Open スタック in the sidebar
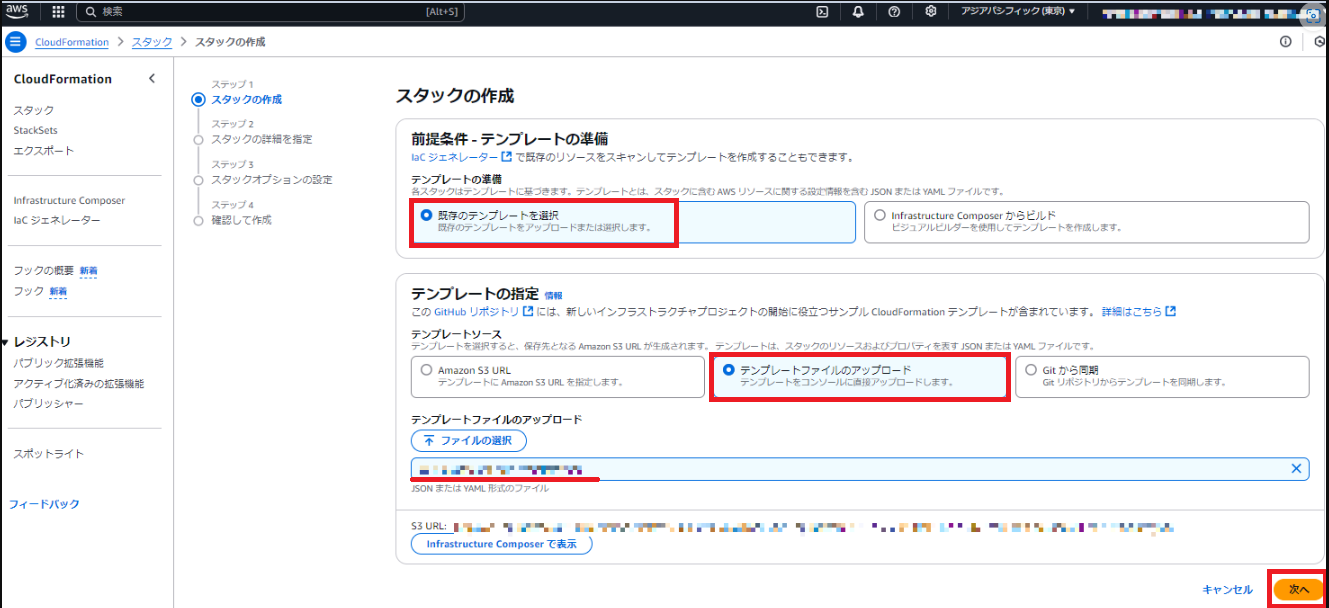Viewport: 1329px width, 608px height. (x=34, y=110)
